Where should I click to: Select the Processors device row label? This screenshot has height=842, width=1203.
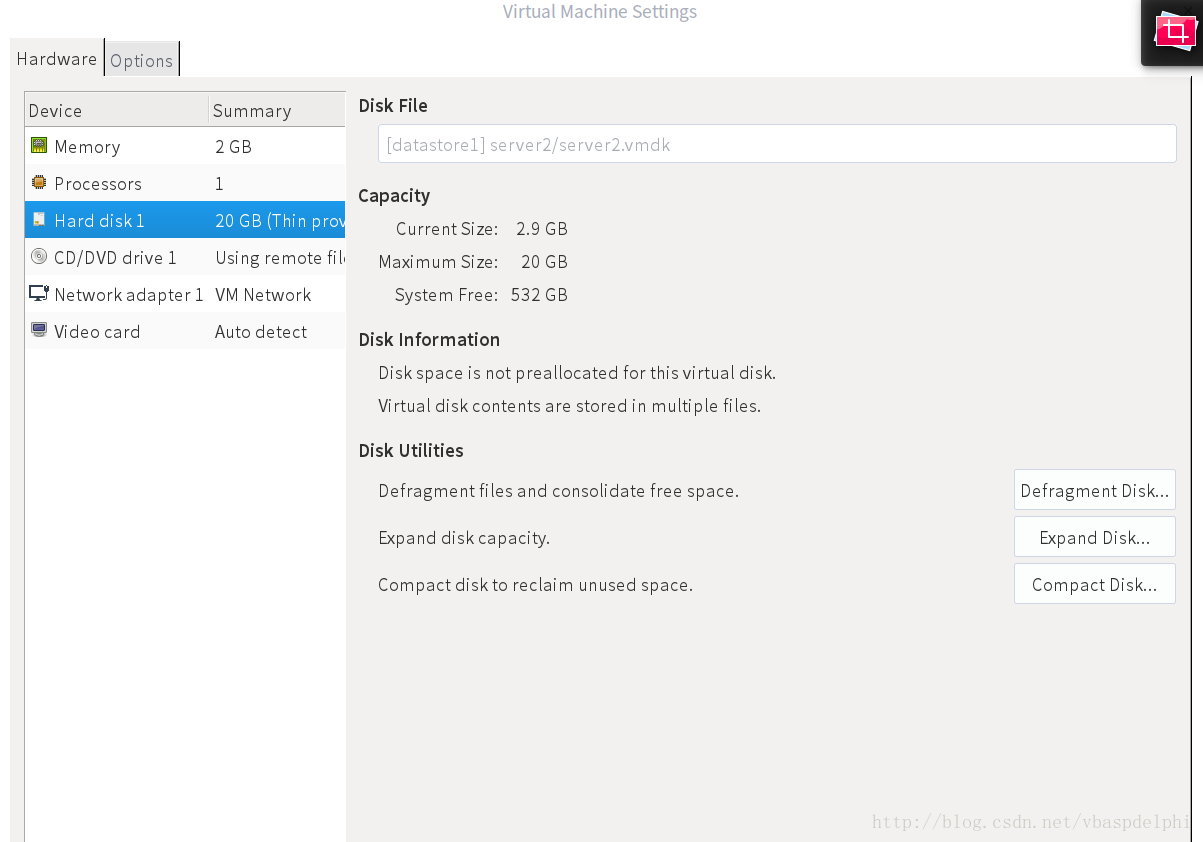pos(98,184)
